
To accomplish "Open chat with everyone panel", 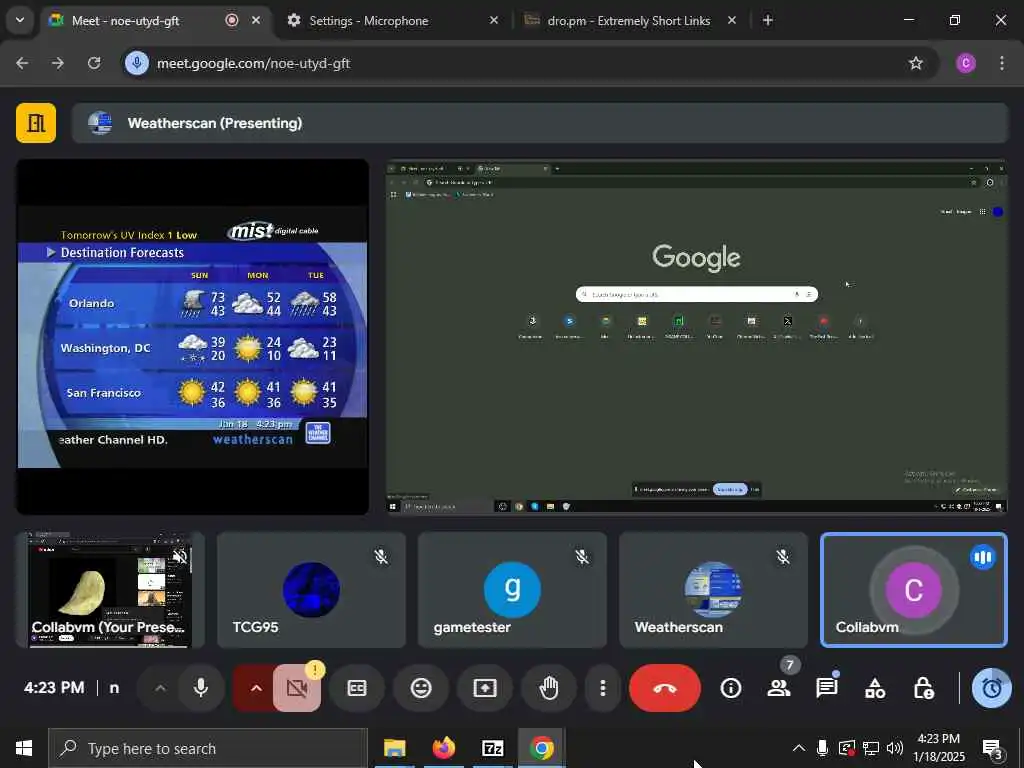I will [827, 688].
